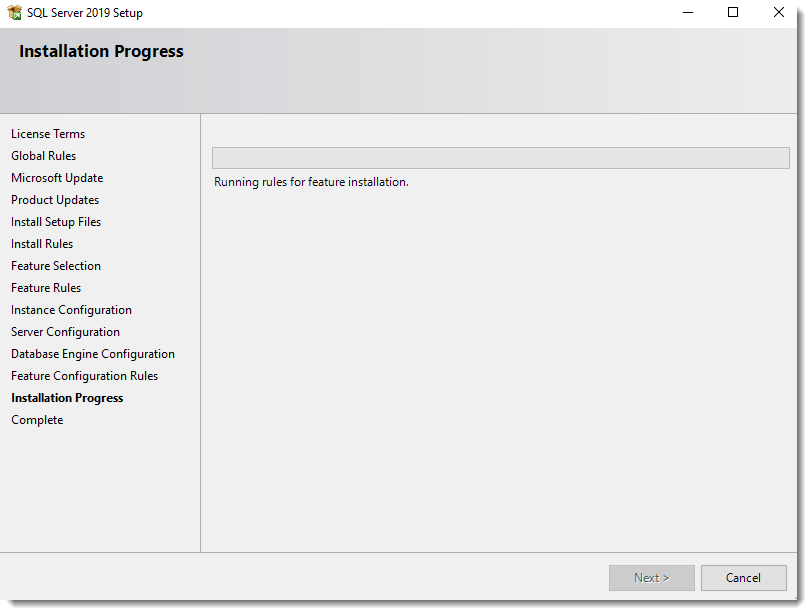The width and height of the screenshot is (812, 615).
Task: Select the Microsoft Update step
Action: tap(57, 178)
